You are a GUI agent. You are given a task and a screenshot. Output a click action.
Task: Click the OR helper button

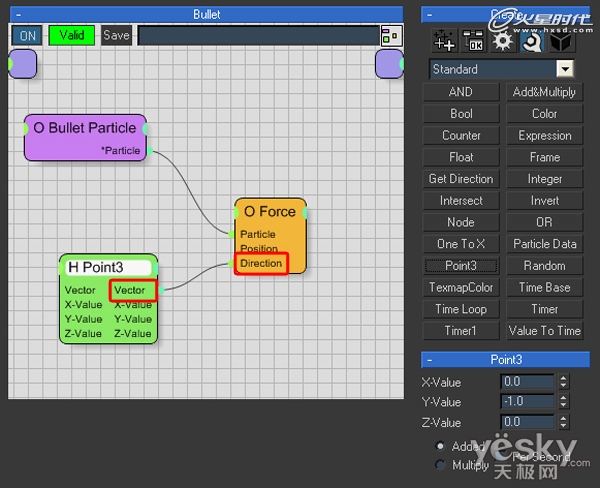point(545,222)
